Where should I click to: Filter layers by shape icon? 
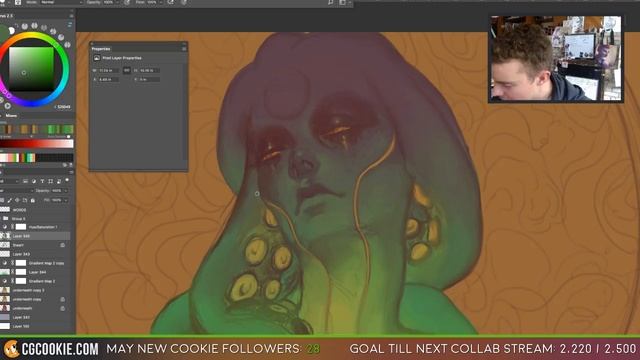[x=51, y=181]
